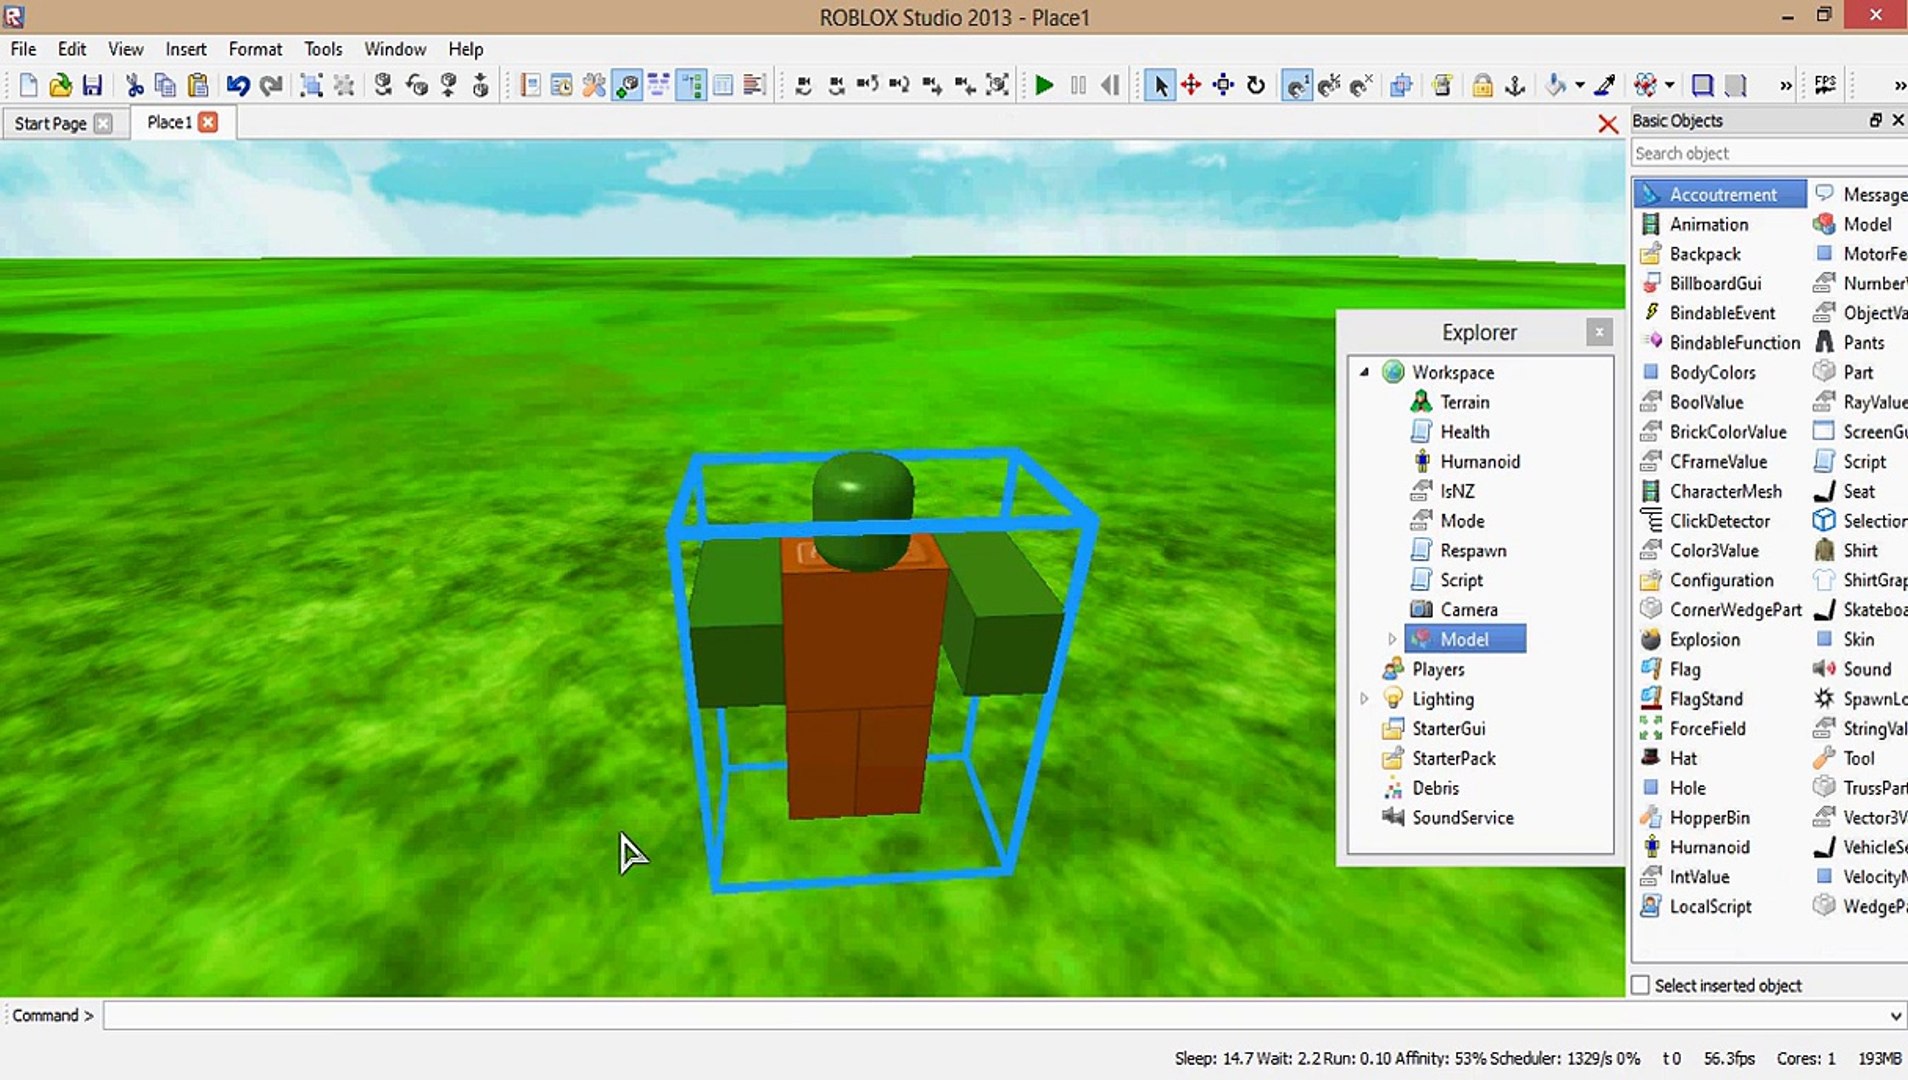Expand the Model node in Explorer
The image size is (1908, 1080).
click(x=1391, y=639)
